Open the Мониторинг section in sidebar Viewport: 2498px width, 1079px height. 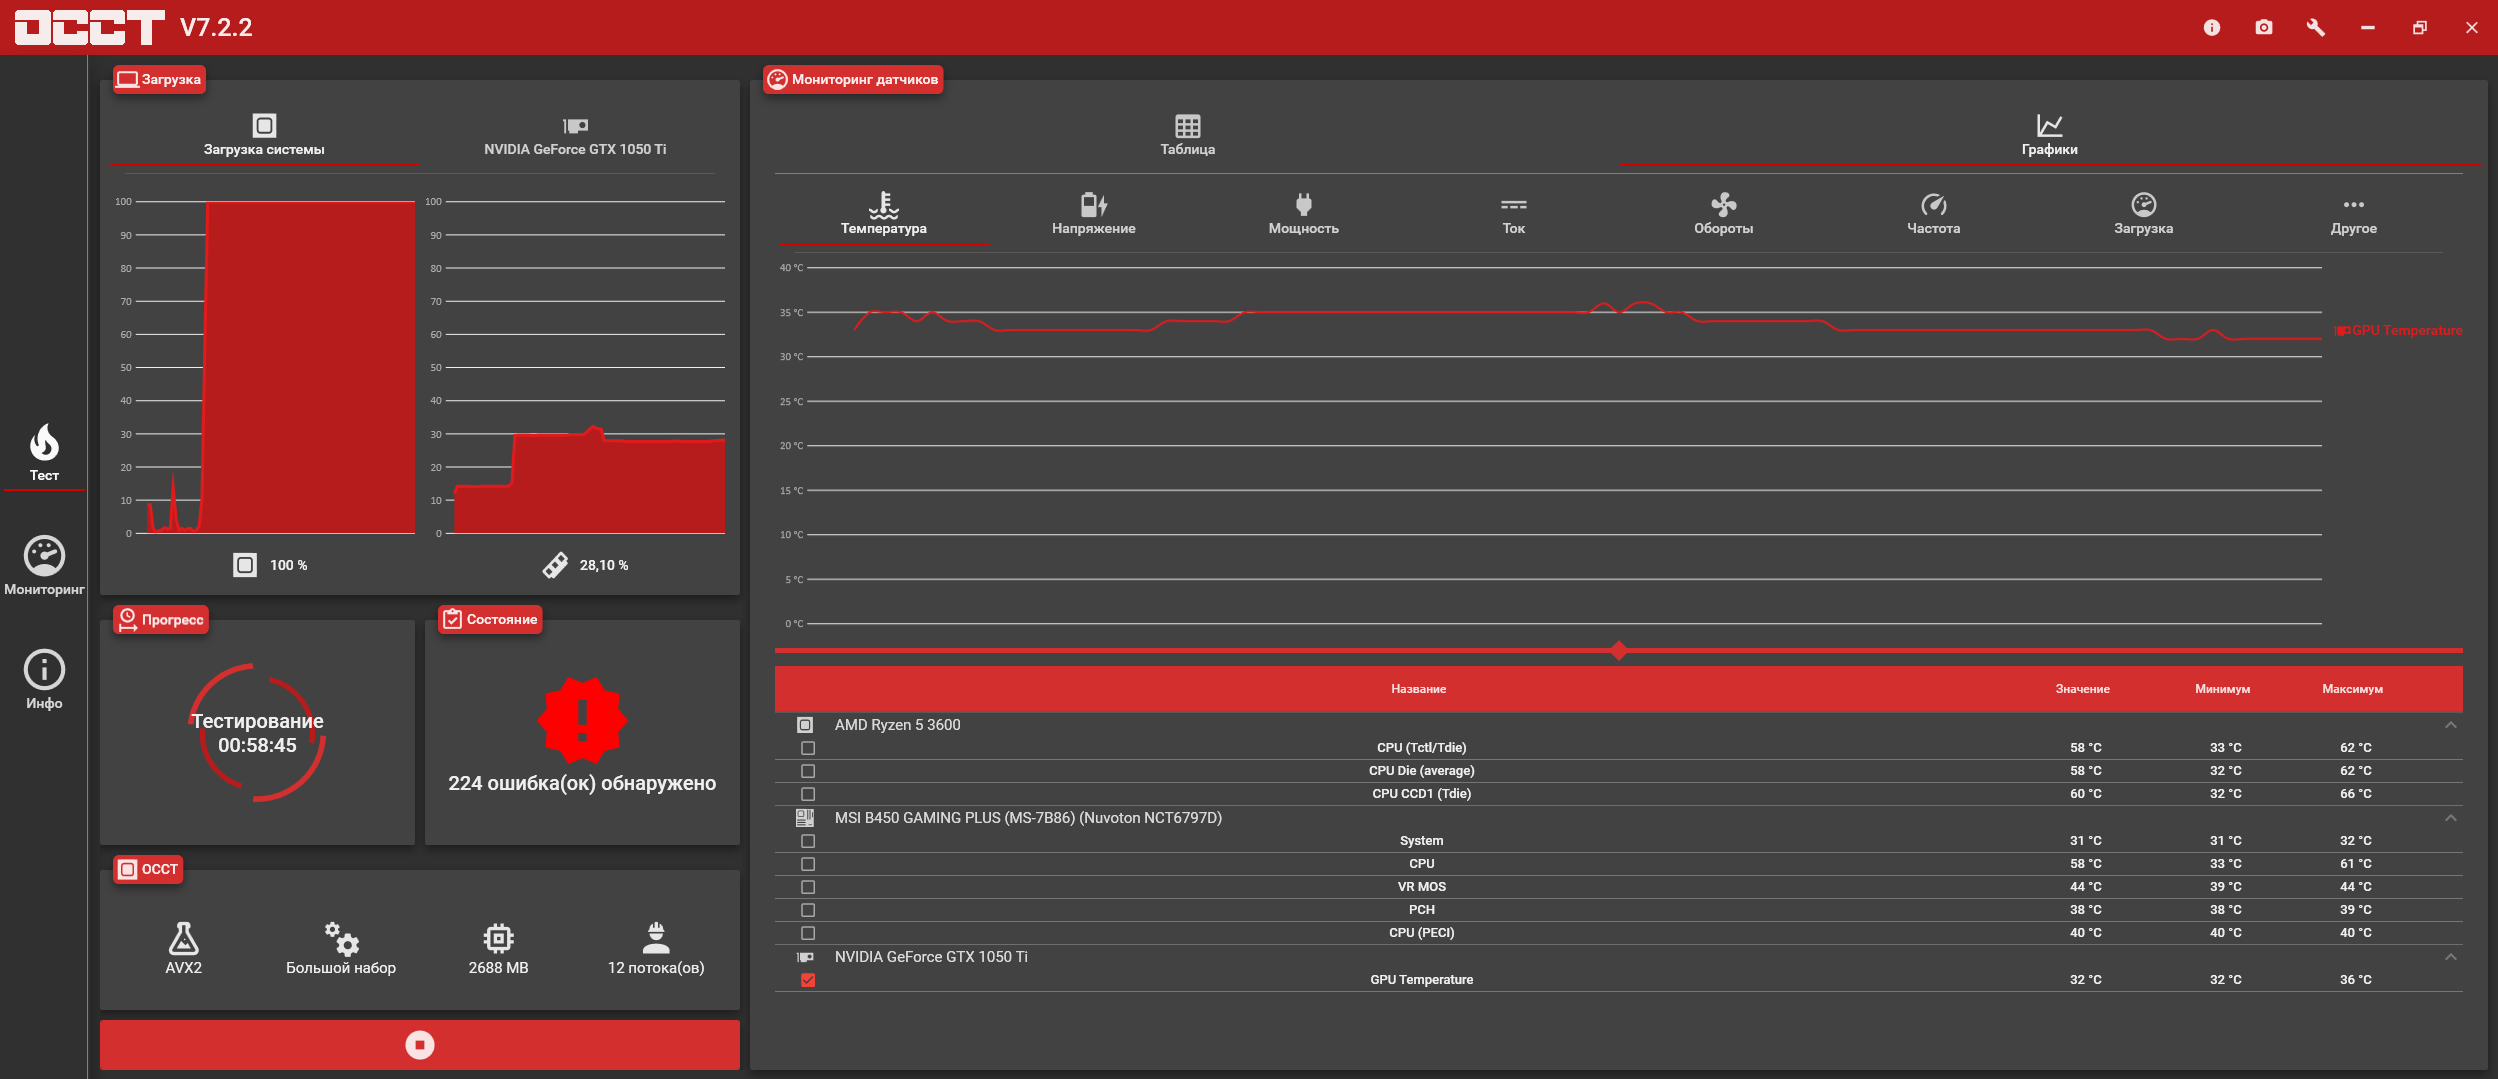44,567
